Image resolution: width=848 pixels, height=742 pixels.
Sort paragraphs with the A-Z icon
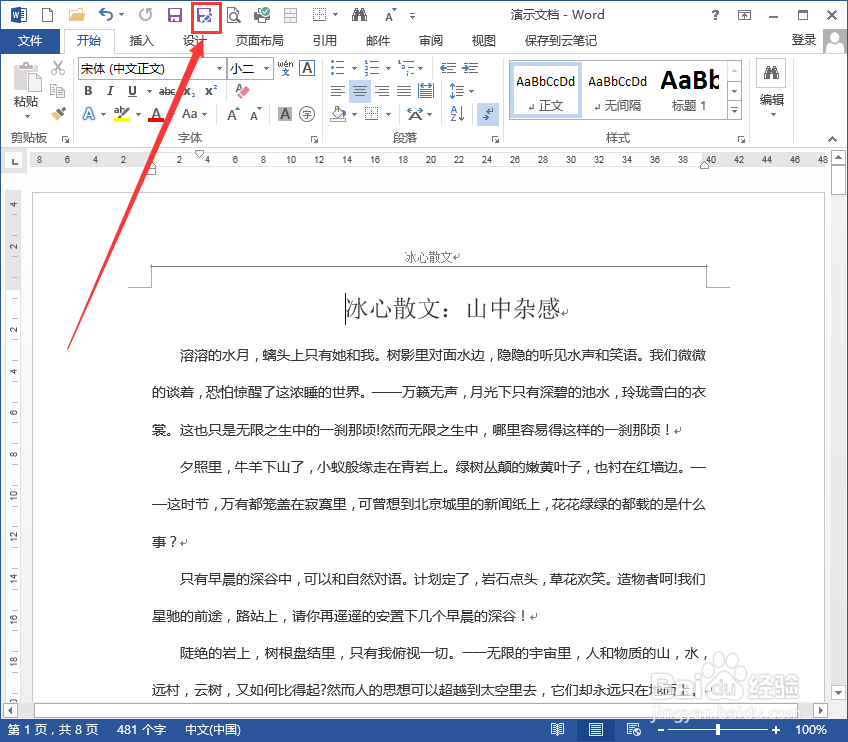(x=457, y=114)
